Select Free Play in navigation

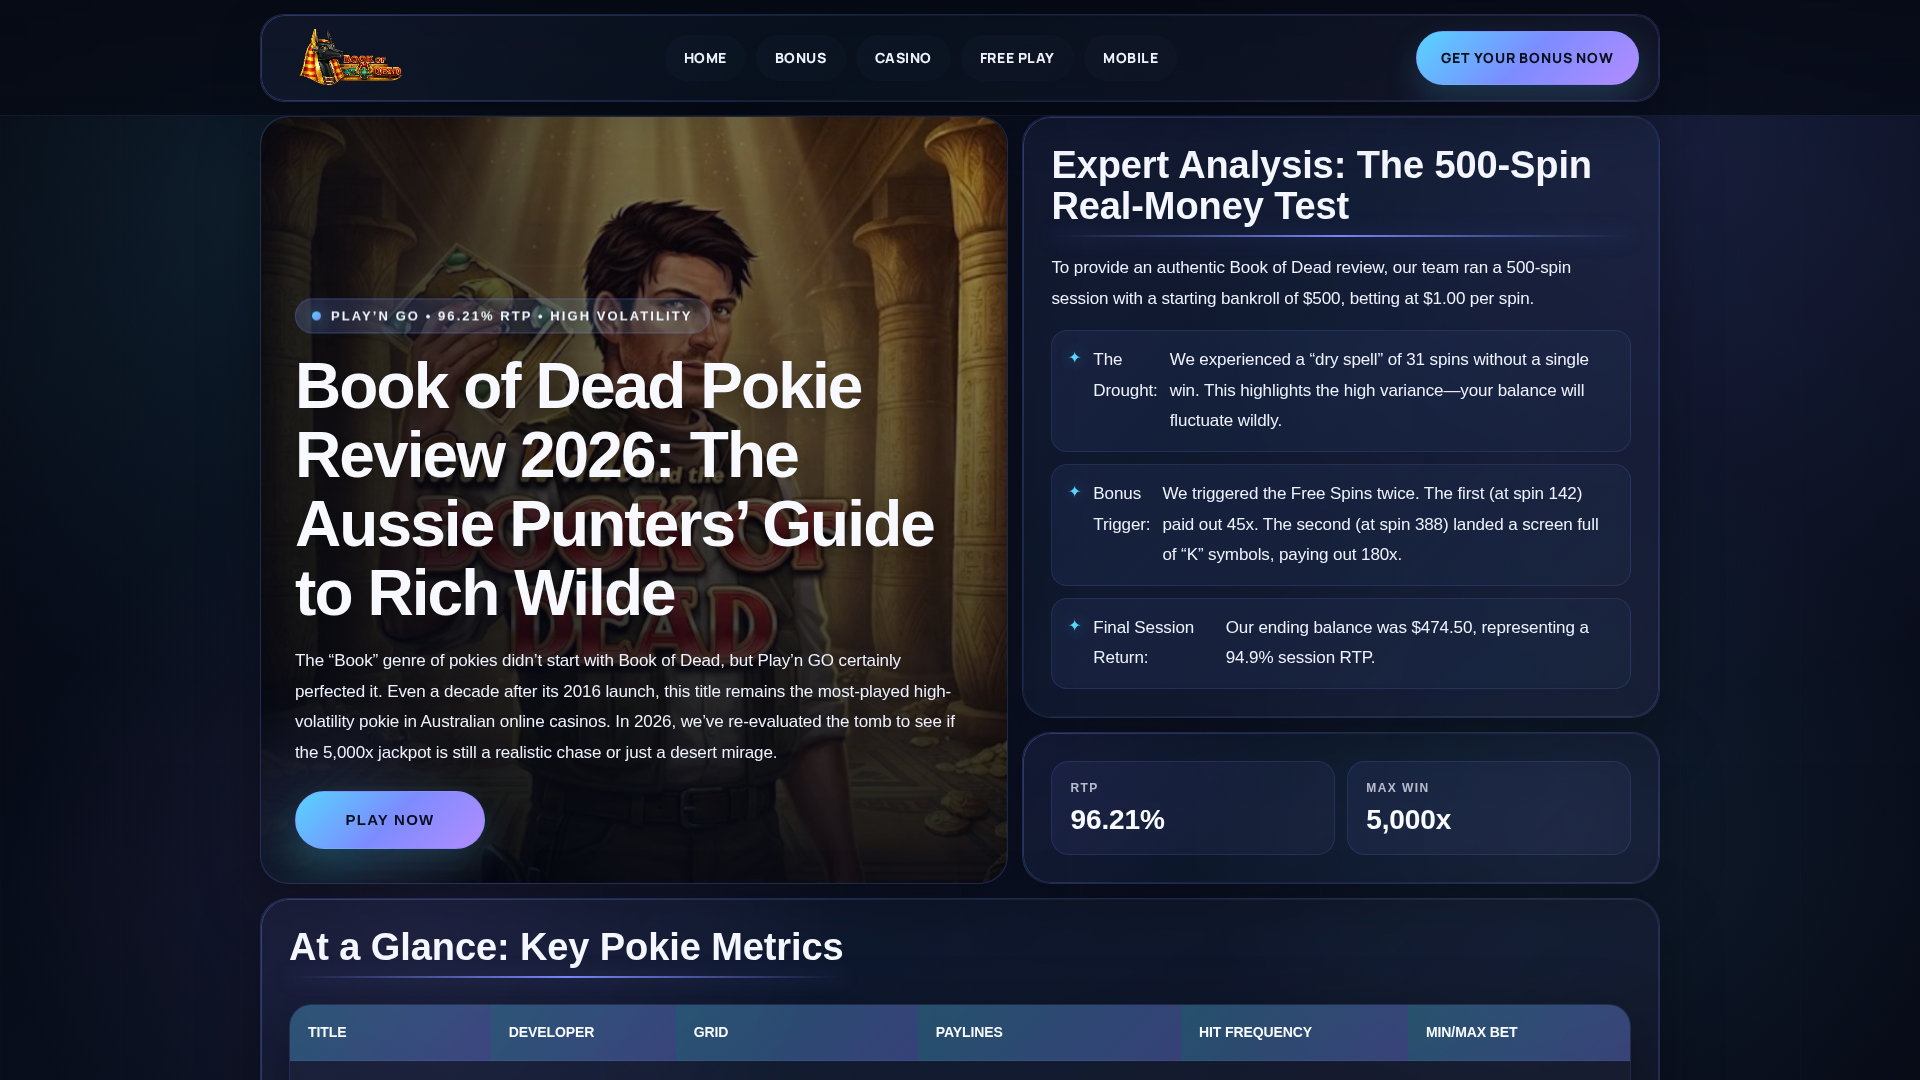1017,58
